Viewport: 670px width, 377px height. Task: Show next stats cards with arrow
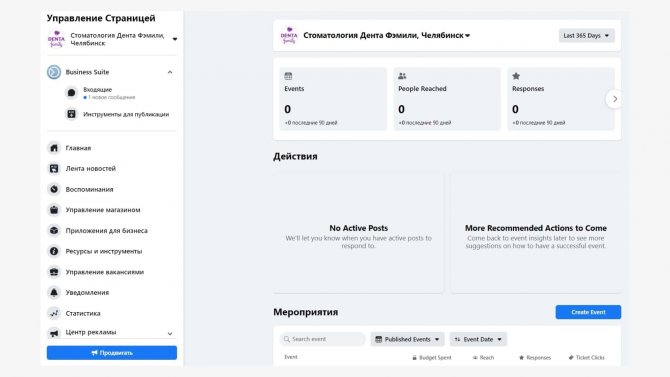614,99
